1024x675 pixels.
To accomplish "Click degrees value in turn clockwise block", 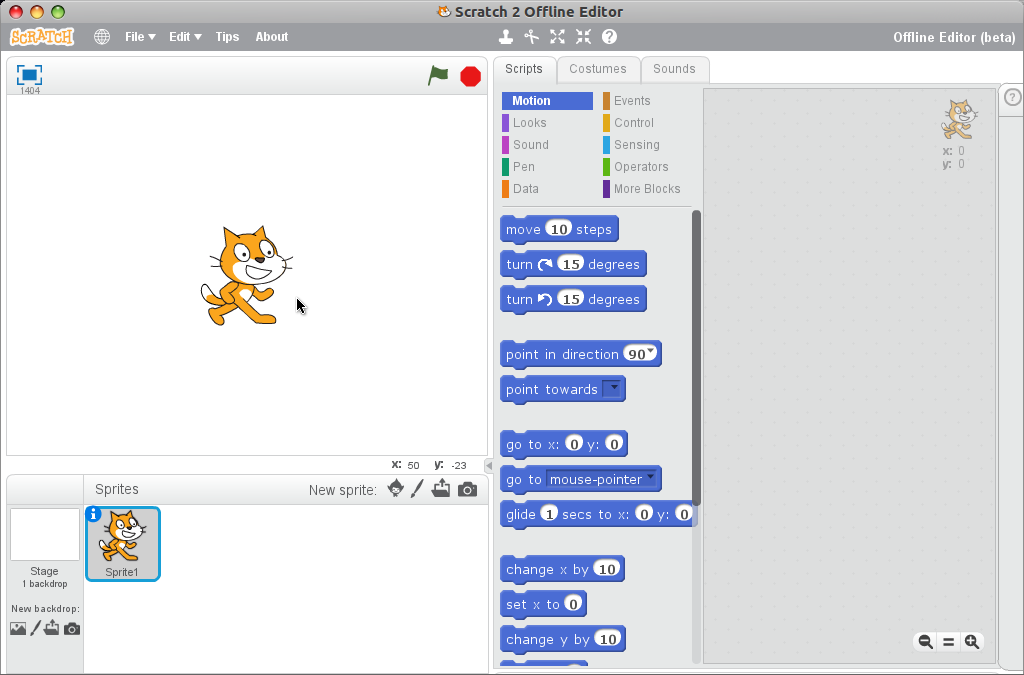I will coord(571,264).
